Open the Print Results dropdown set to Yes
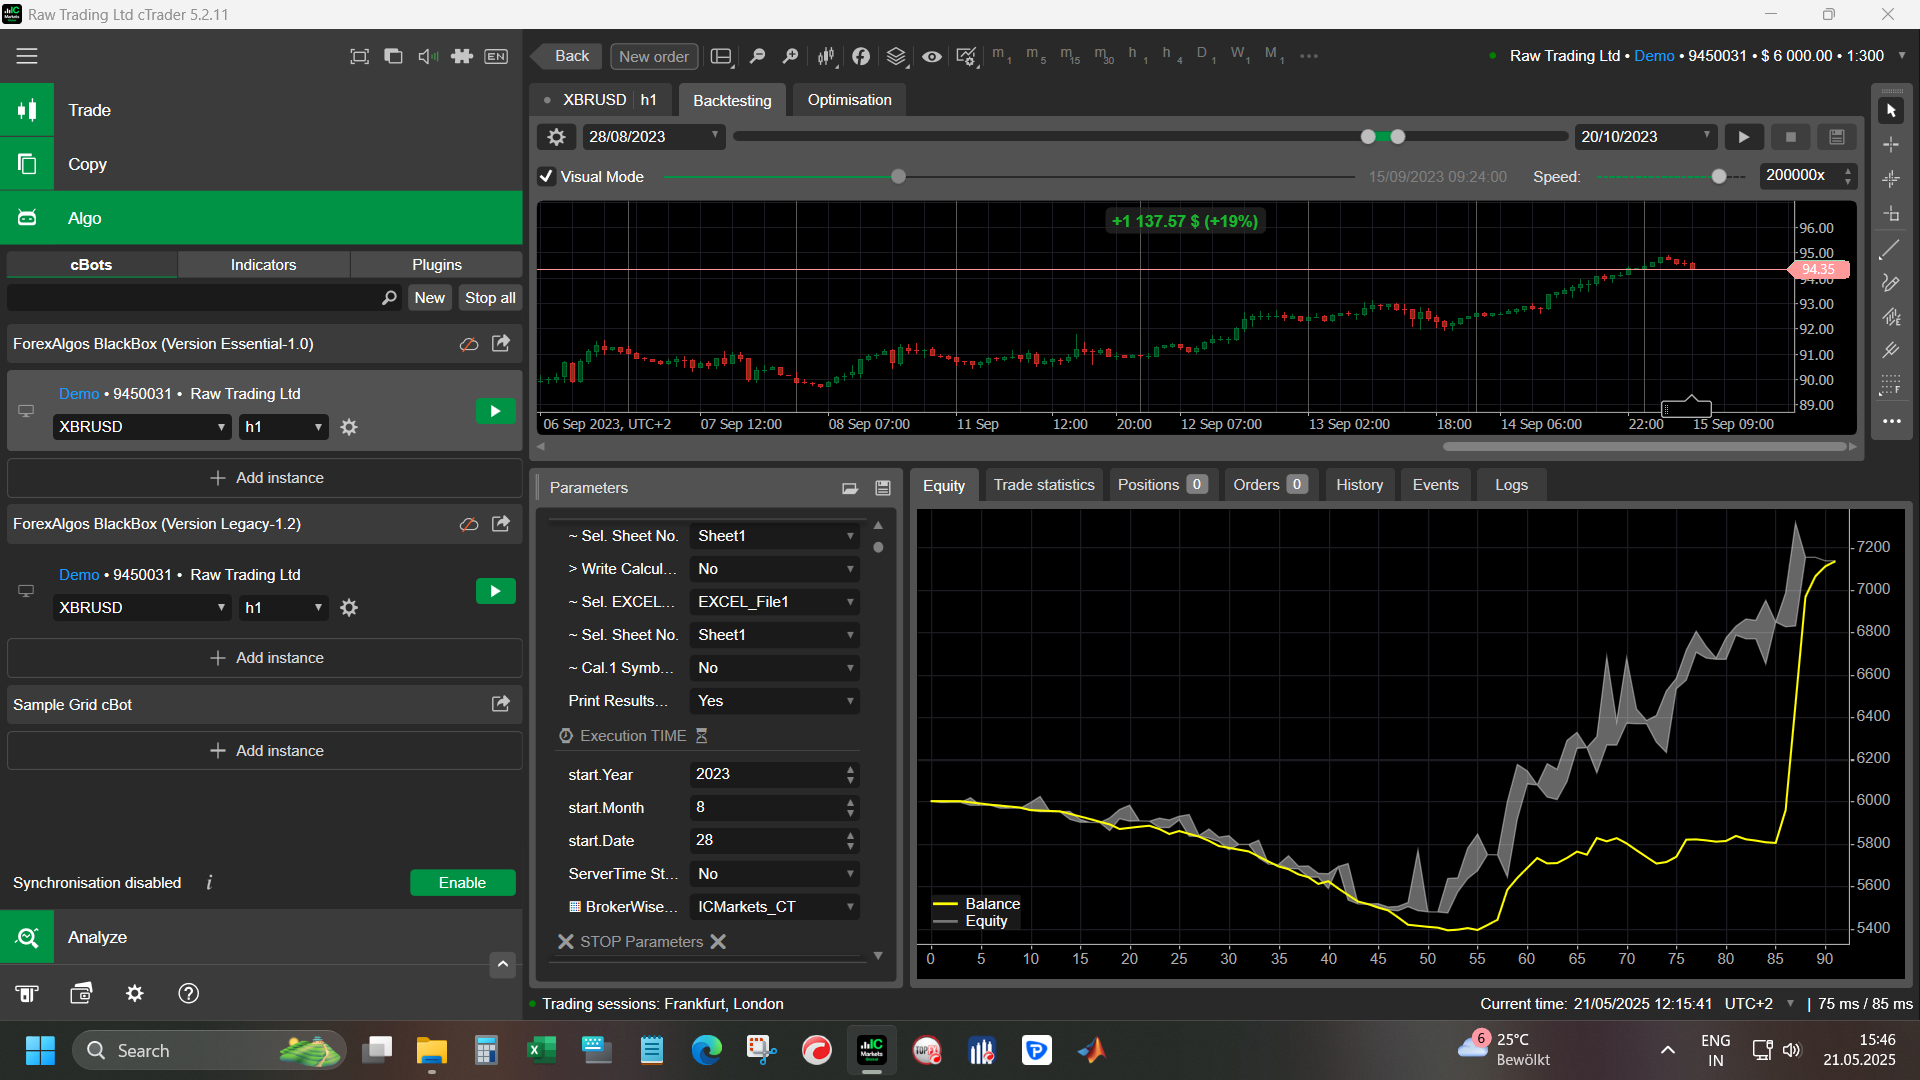The width and height of the screenshot is (1920, 1080). pos(775,701)
